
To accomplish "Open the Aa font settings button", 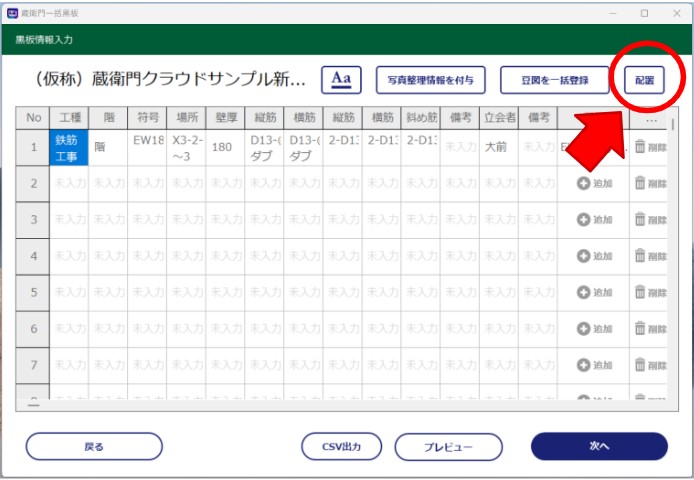I will point(341,80).
